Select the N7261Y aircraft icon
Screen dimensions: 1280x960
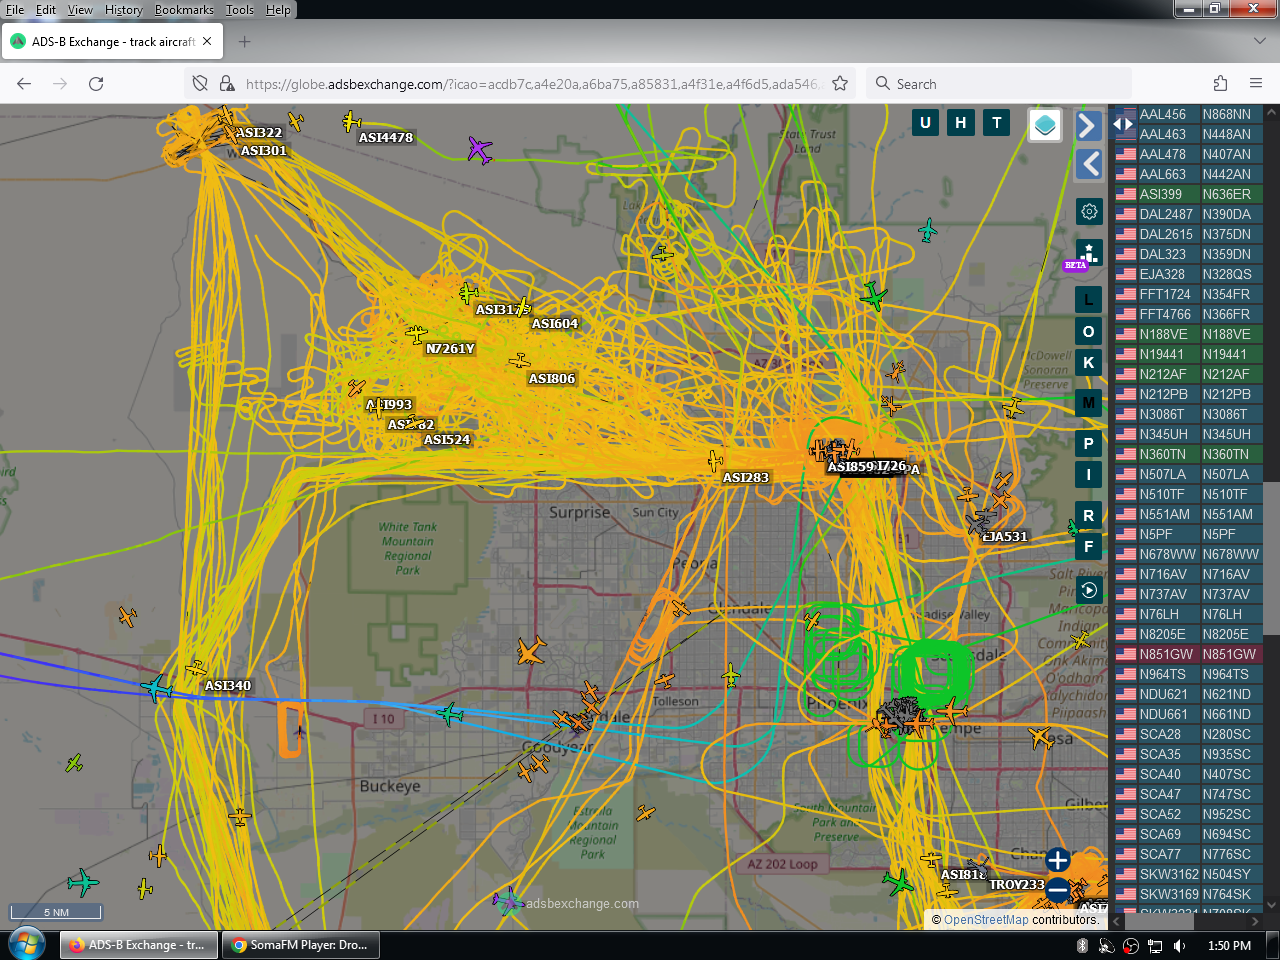[417, 333]
